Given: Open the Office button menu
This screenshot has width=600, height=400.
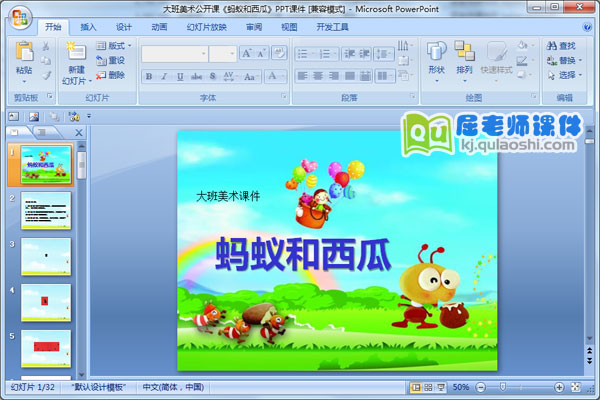Looking at the screenshot, I should [x=20, y=17].
